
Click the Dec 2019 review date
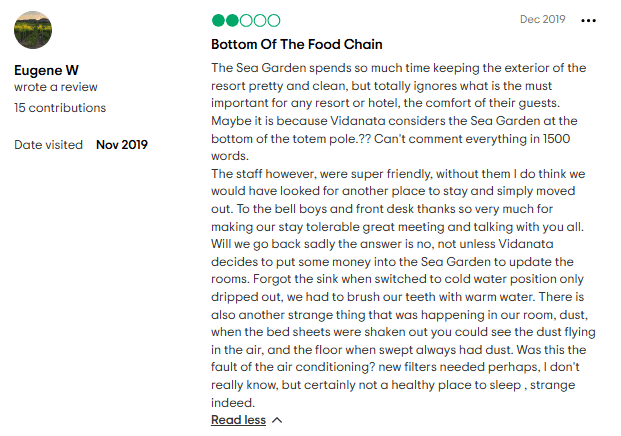click(x=543, y=20)
